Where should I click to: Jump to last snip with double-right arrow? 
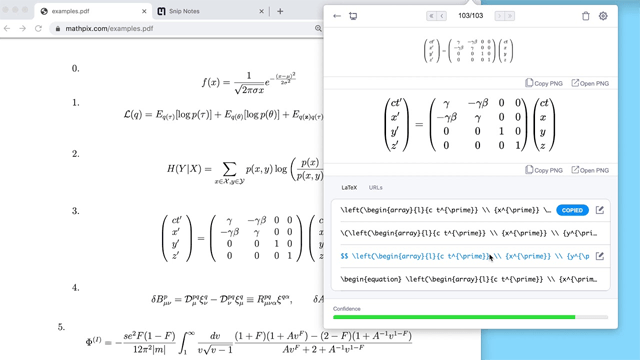tap(510, 16)
